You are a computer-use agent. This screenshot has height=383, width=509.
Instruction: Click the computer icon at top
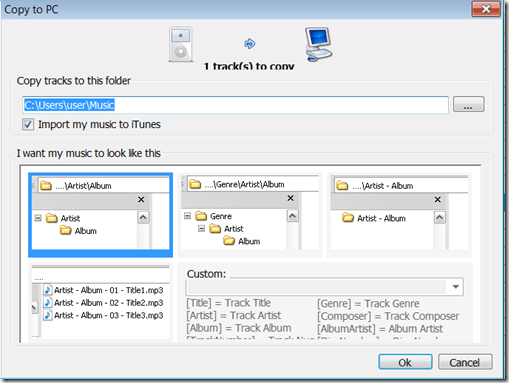click(318, 44)
